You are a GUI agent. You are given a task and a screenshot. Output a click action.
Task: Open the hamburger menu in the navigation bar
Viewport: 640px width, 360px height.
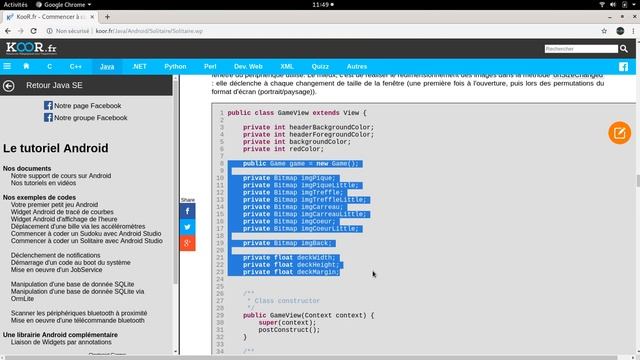point(7,66)
